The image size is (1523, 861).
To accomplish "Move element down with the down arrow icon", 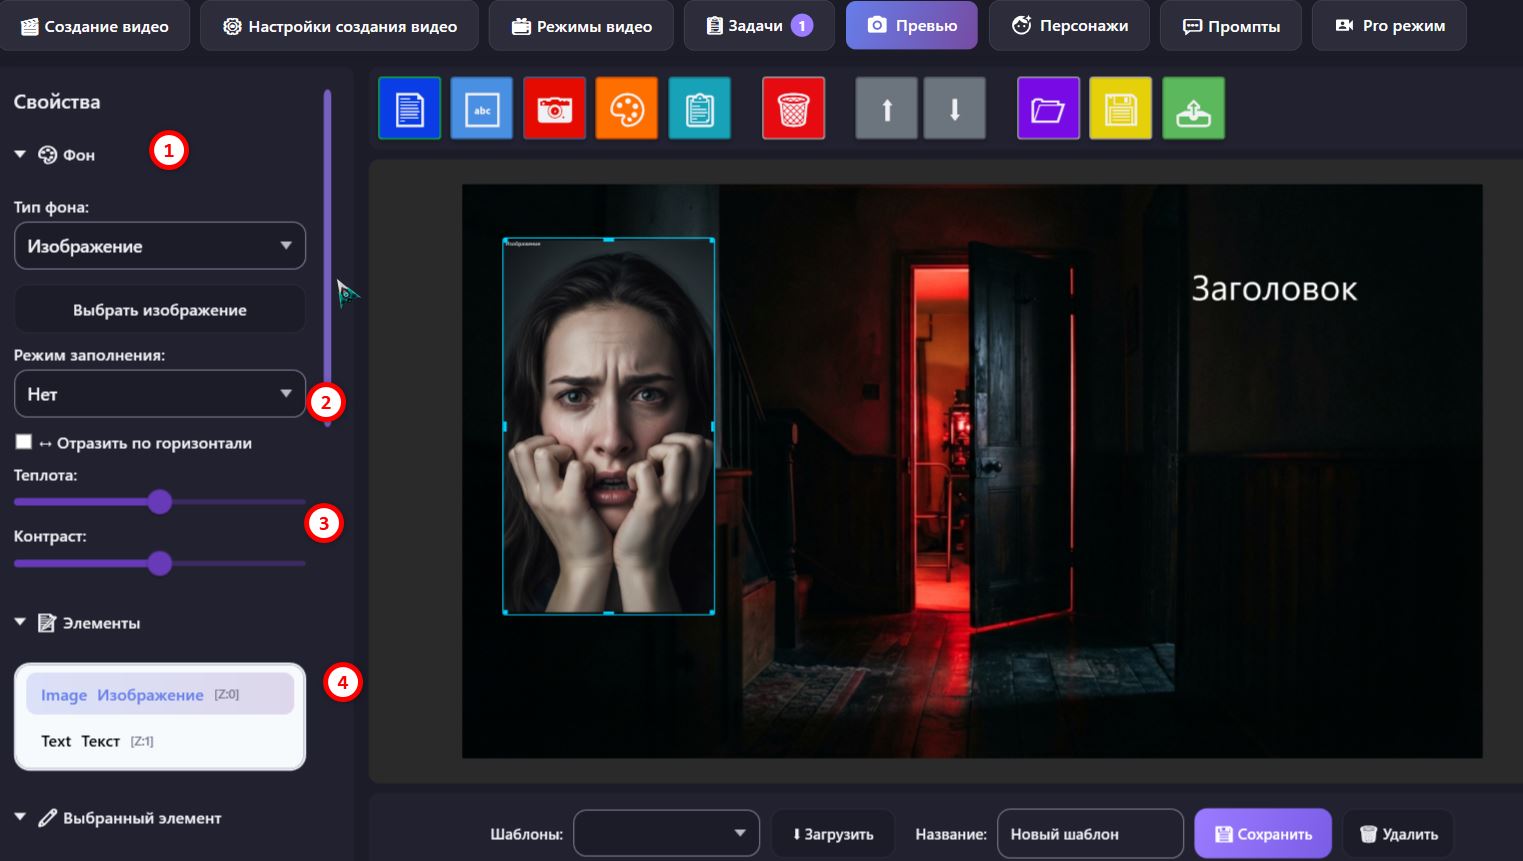I will 955,108.
